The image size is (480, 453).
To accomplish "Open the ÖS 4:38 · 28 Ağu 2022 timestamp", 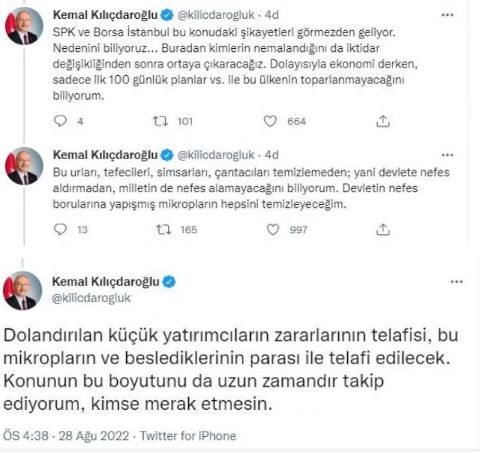I will pos(66,436).
